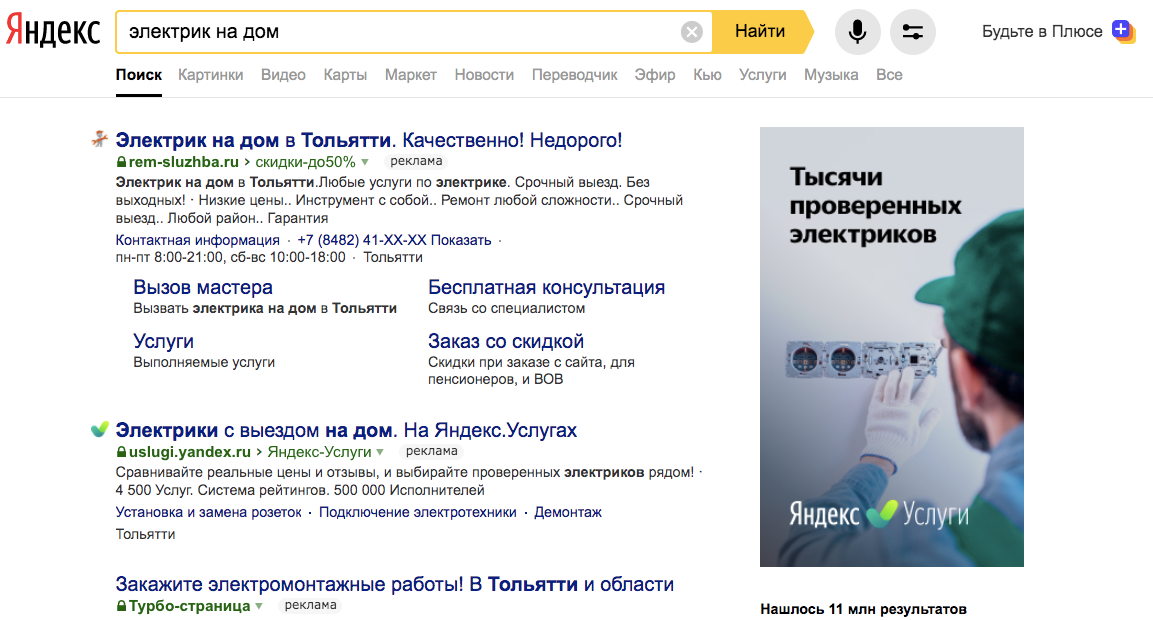
Task: Click реклама label of uslugi.yandex ad
Action: pos(432,451)
